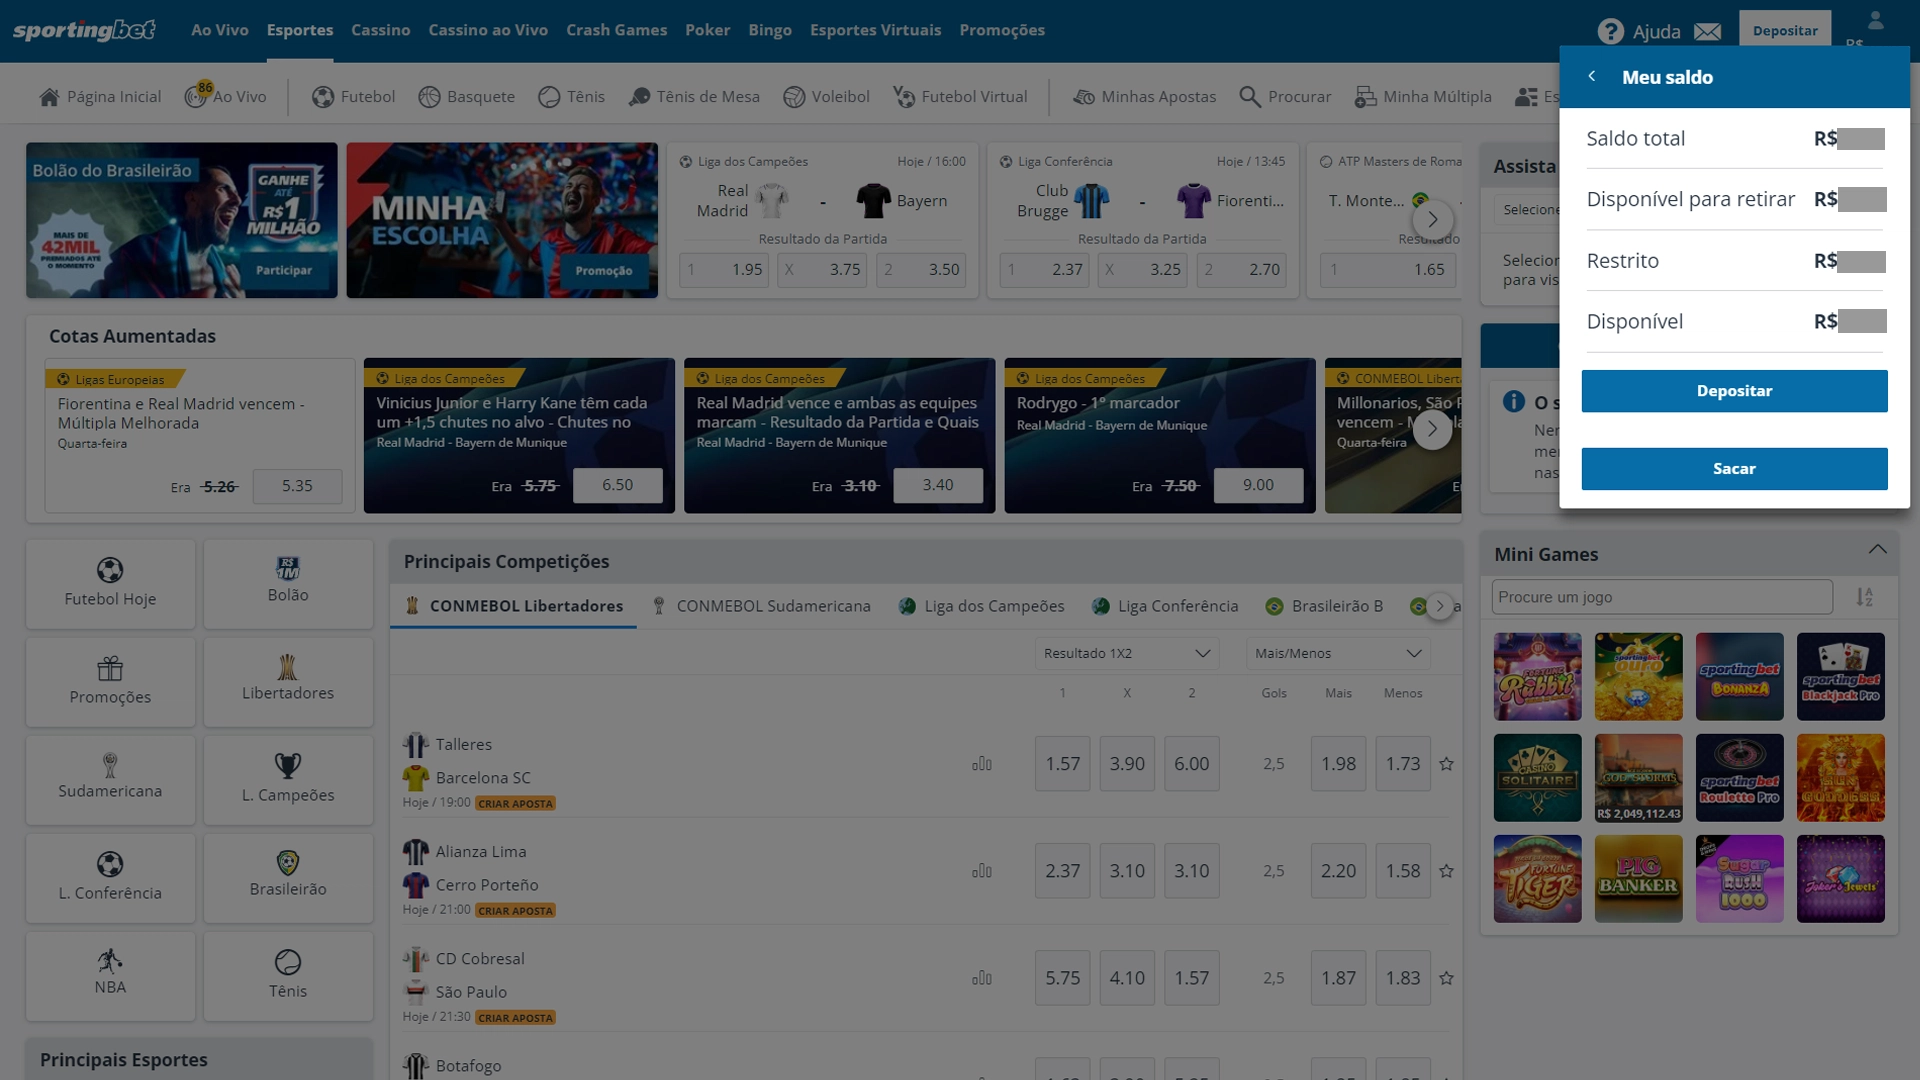Open the L. Campeões tile
1920x1080 pixels.
click(288, 780)
